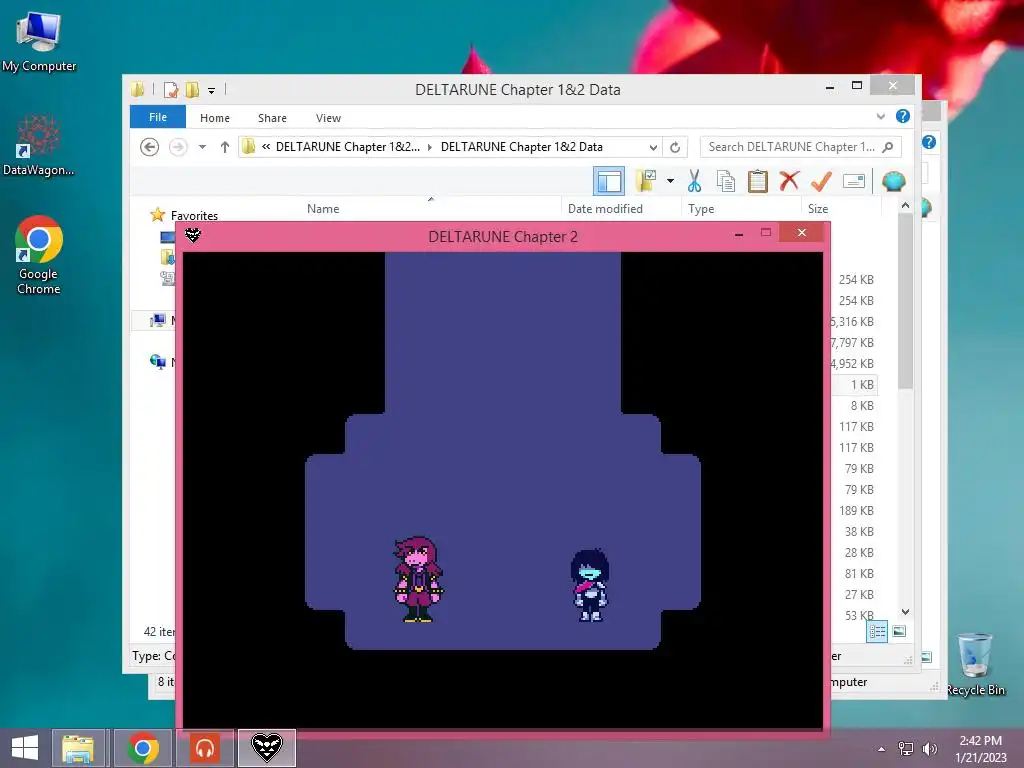Click the DELTARUNE Chapter 1&2... parent breadcrumb

click(x=347, y=147)
